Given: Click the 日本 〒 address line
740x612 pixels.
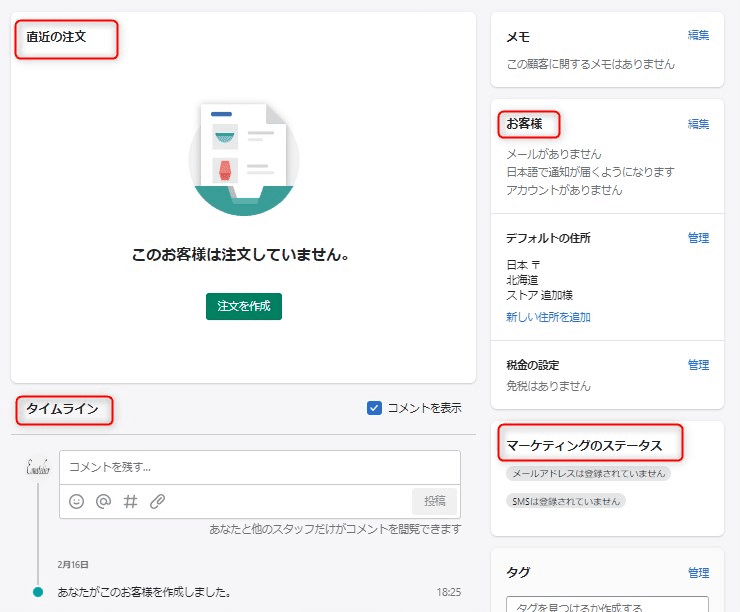Looking at the screenshot, I should [523, 265].
